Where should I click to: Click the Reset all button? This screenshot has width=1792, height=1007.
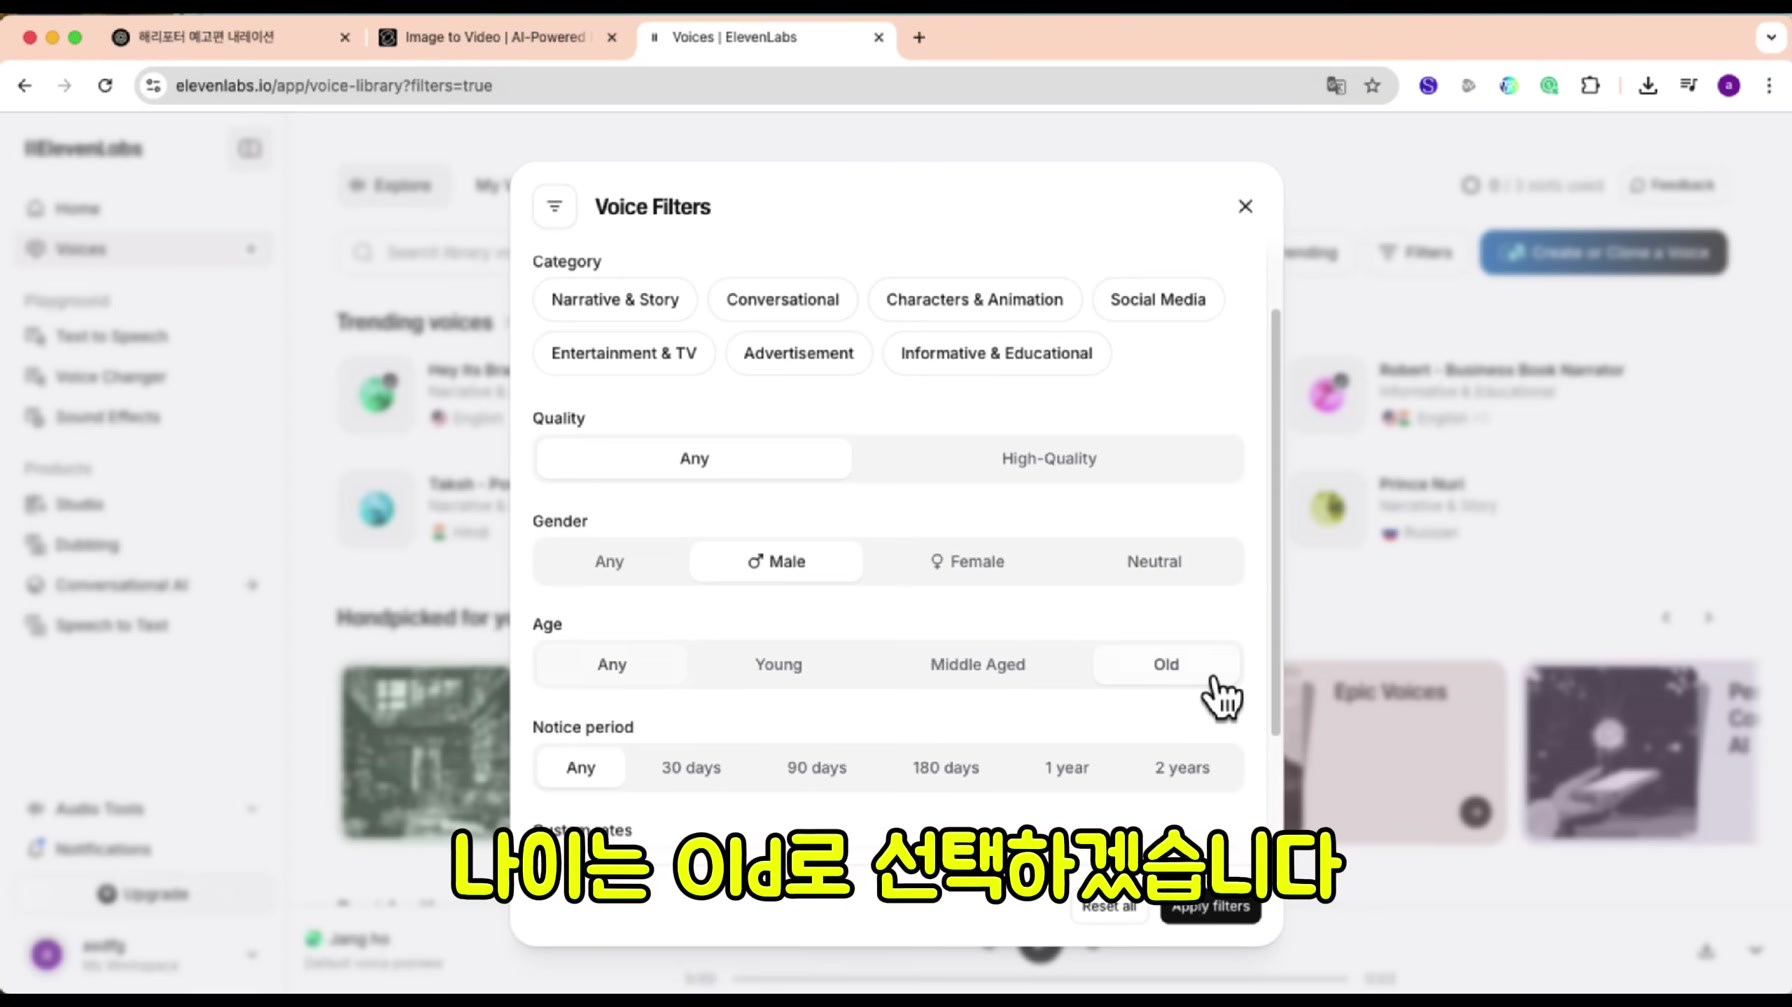coord(1109,906)
